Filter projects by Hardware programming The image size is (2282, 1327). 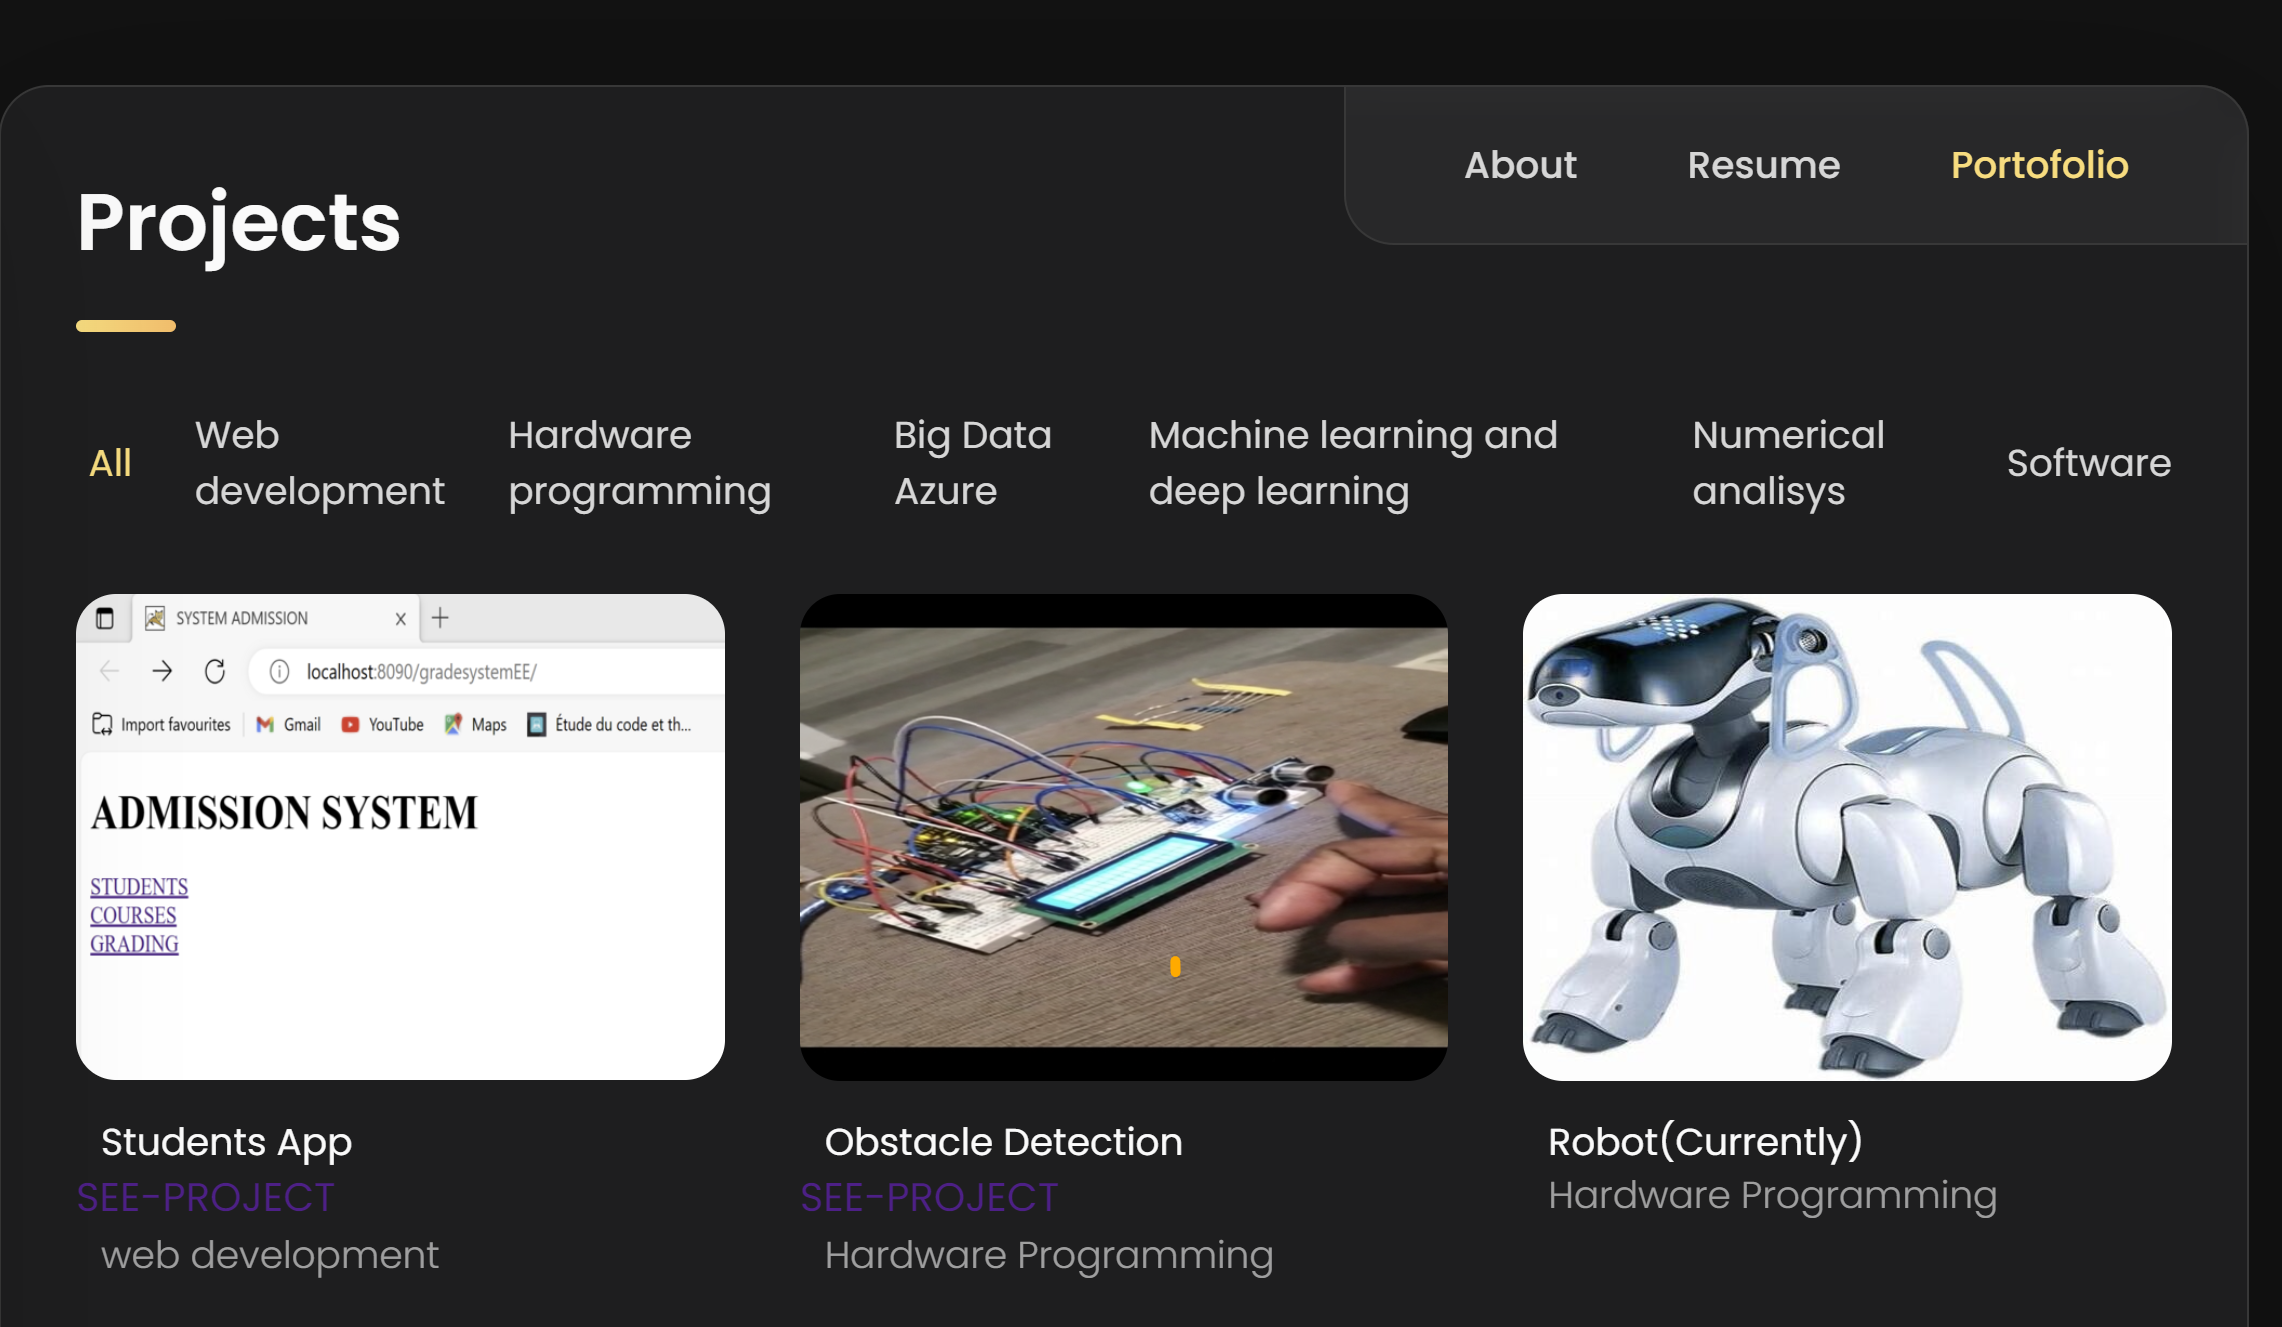(640, 462)
